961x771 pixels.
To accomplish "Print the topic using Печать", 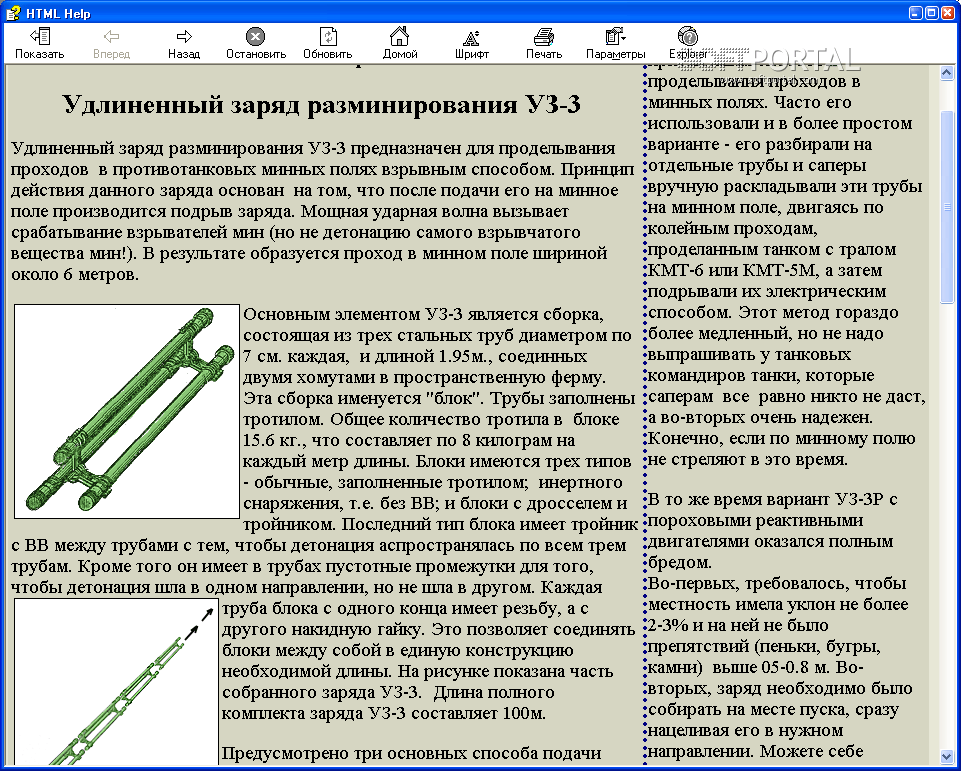I will tap(544, 43).
